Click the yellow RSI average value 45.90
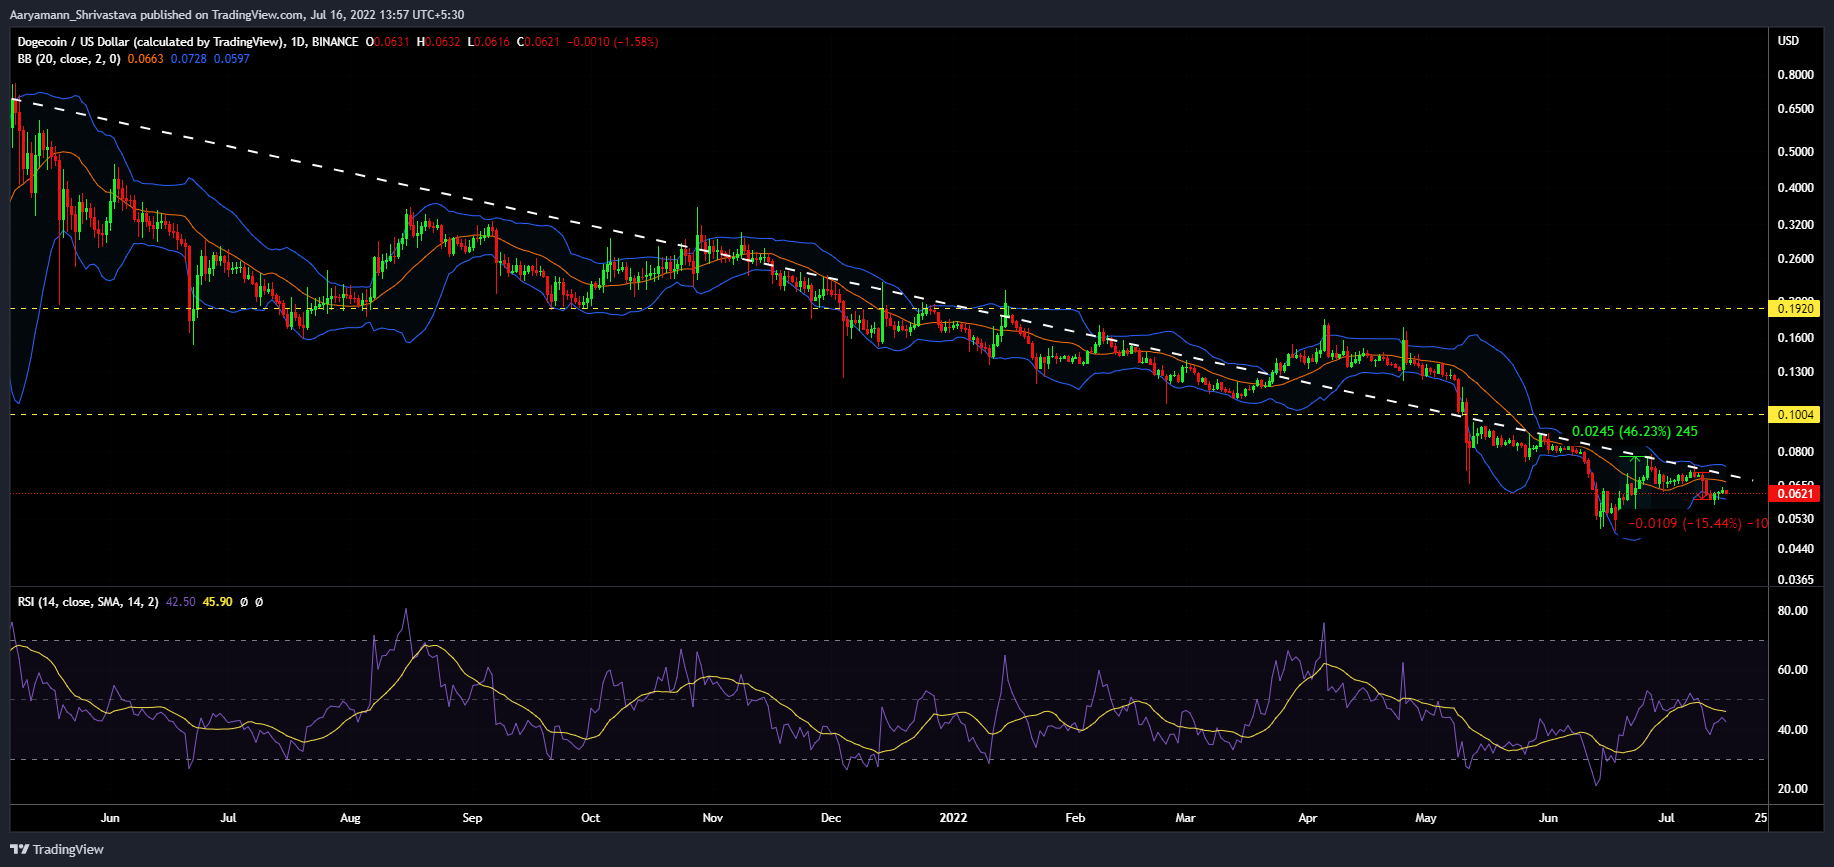 pyautogui.click(x=217, y=602)
